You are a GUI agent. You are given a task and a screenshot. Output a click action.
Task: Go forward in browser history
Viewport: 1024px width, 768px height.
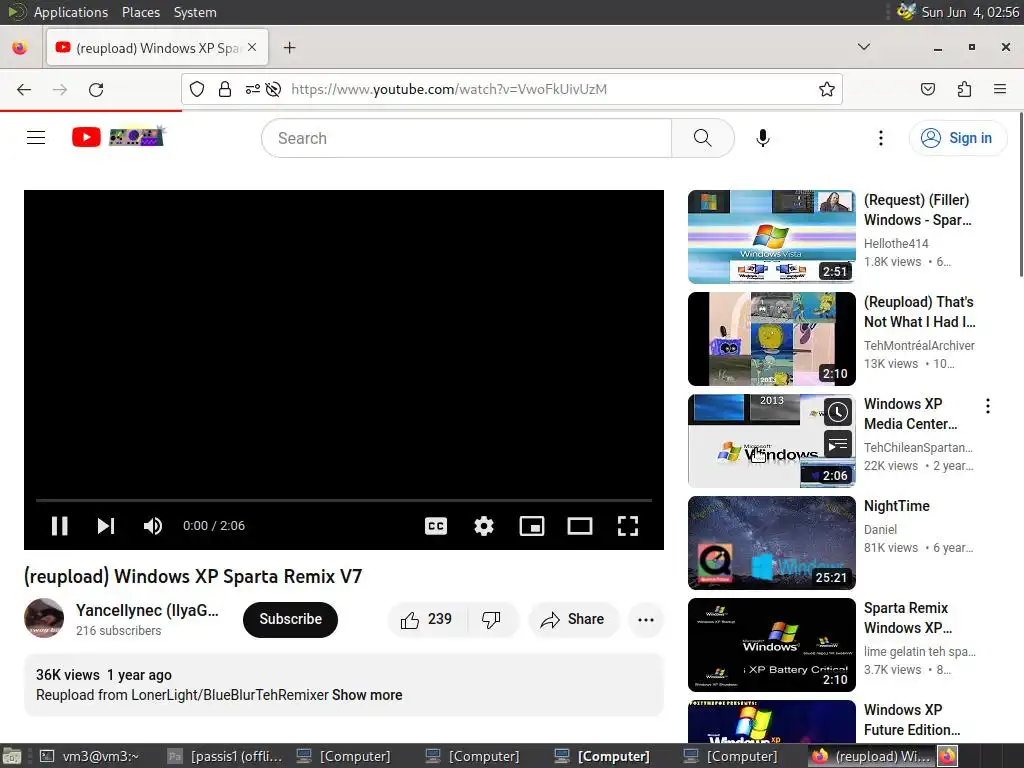click(60, 89)
